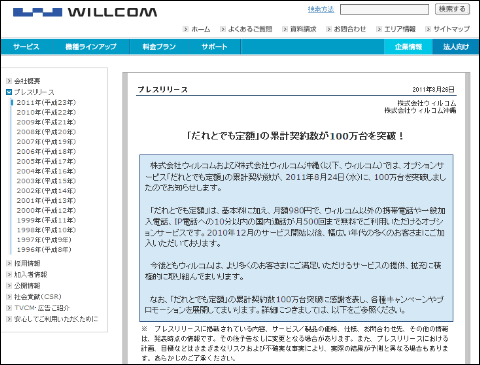The height and width of the screenshot is (365, 480).
Task: Expand arrow icon next to 社会貢献(CSR)
Action: coord(9,297)
